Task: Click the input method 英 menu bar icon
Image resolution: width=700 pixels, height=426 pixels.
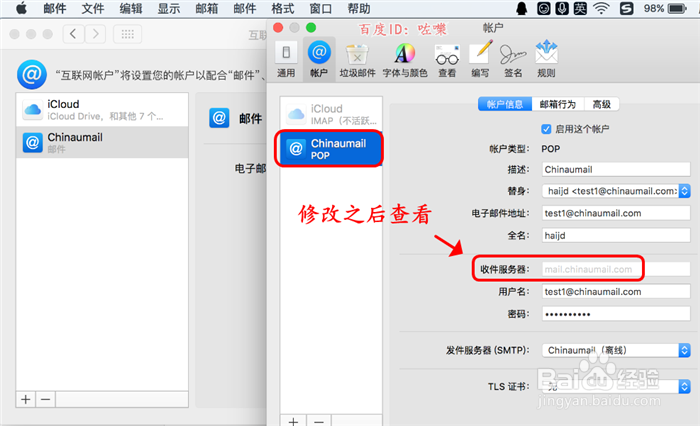Action: 580,8
